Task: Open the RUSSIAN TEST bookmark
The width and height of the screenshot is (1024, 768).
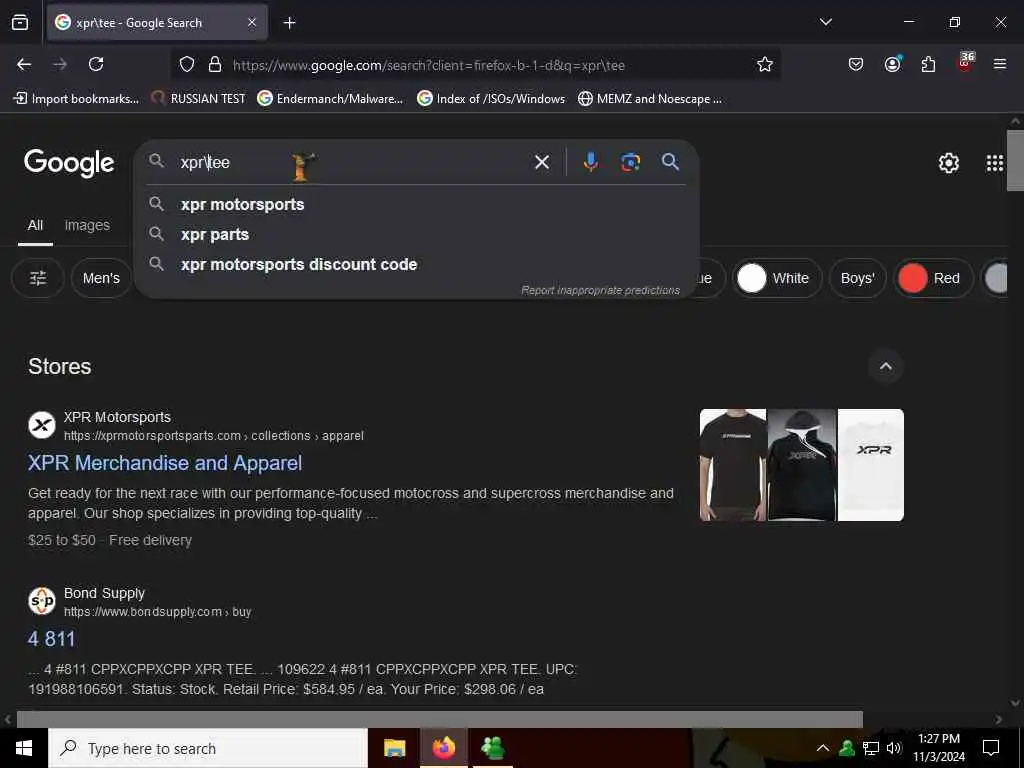Action: pos(199,99)
